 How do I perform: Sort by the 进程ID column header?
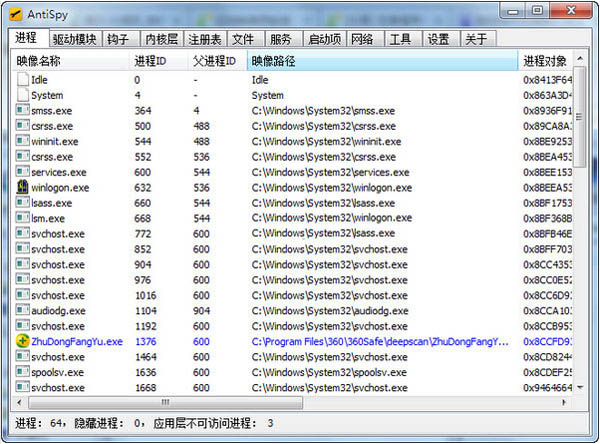(x=159, y=61)
